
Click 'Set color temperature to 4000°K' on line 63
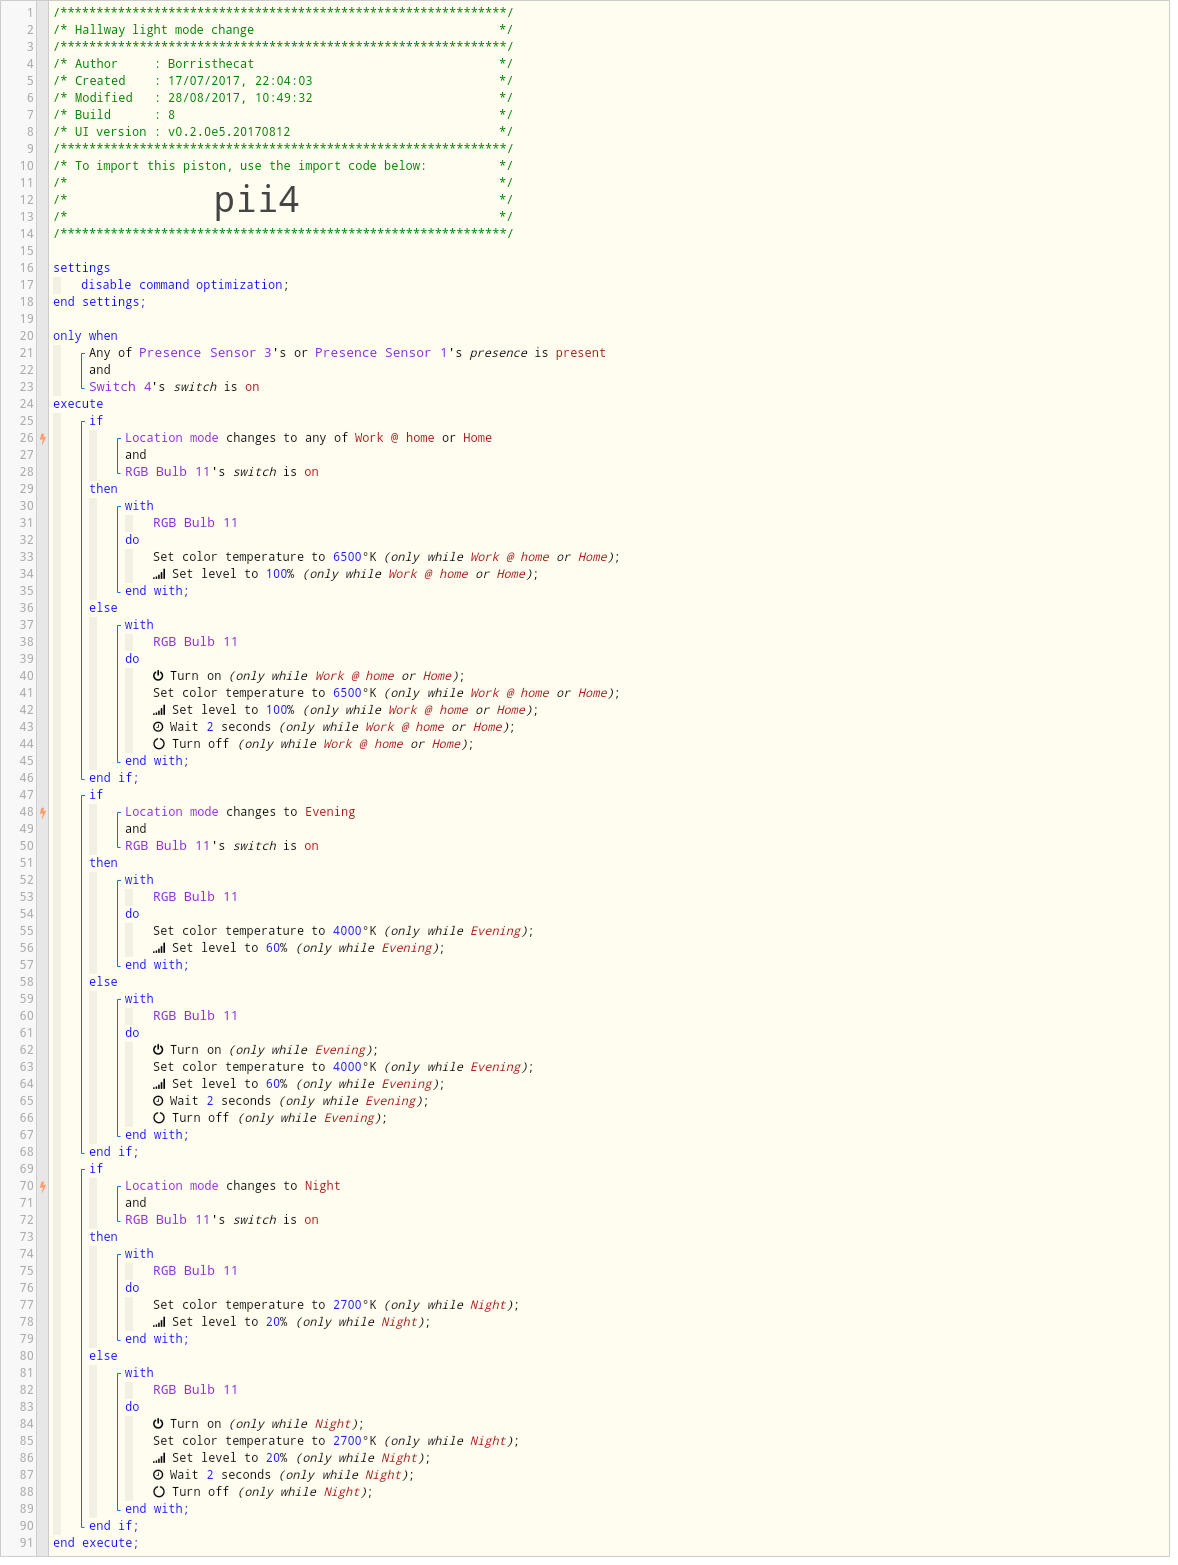265,1067
